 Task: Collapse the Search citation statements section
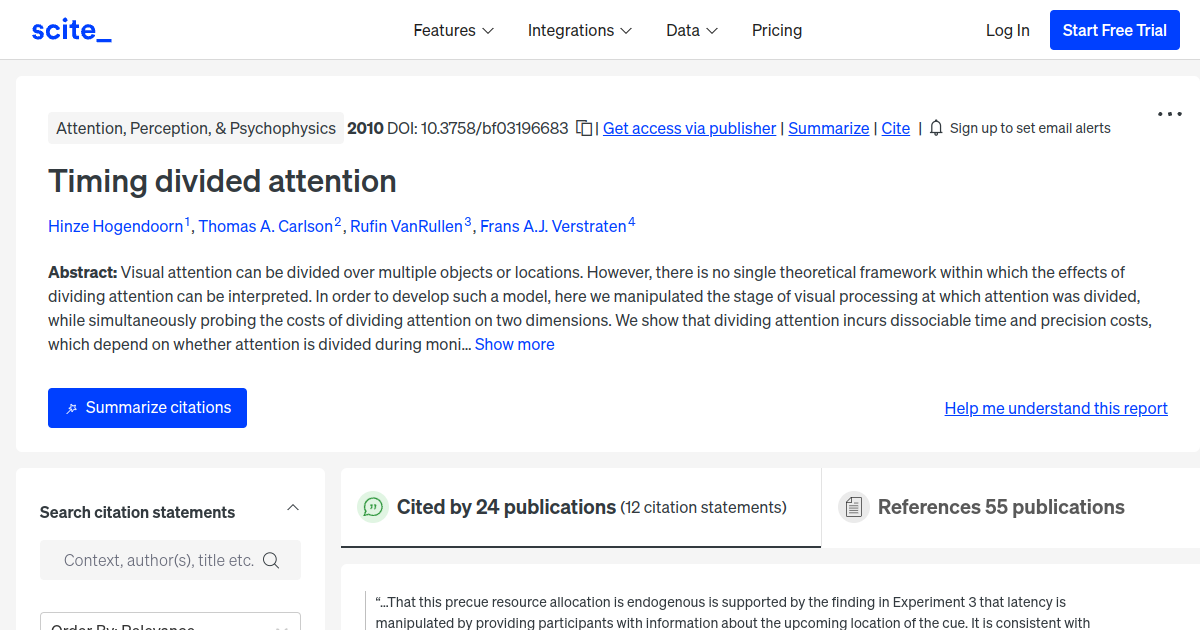pyautogui.click(x=293, y=508)
